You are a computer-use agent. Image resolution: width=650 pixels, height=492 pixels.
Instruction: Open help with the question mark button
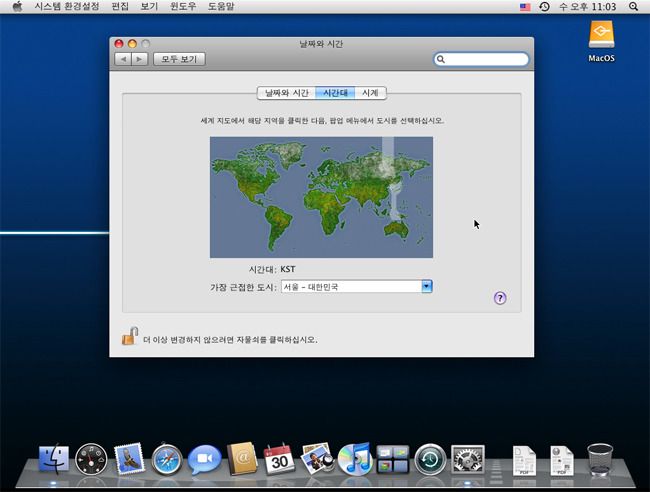tap(500, 298)
